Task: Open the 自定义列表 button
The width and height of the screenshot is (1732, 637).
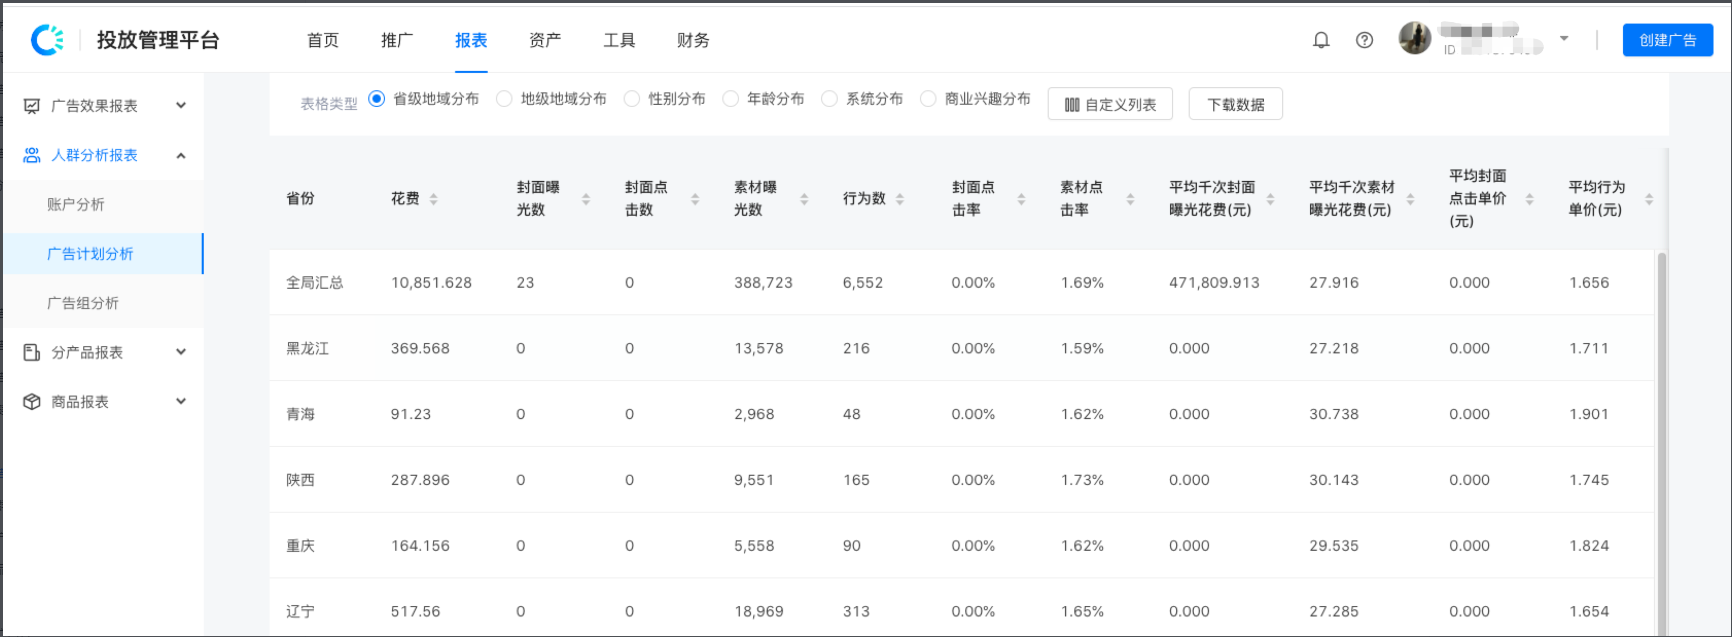Action: pyautogui.click(x=1110, y=104)
